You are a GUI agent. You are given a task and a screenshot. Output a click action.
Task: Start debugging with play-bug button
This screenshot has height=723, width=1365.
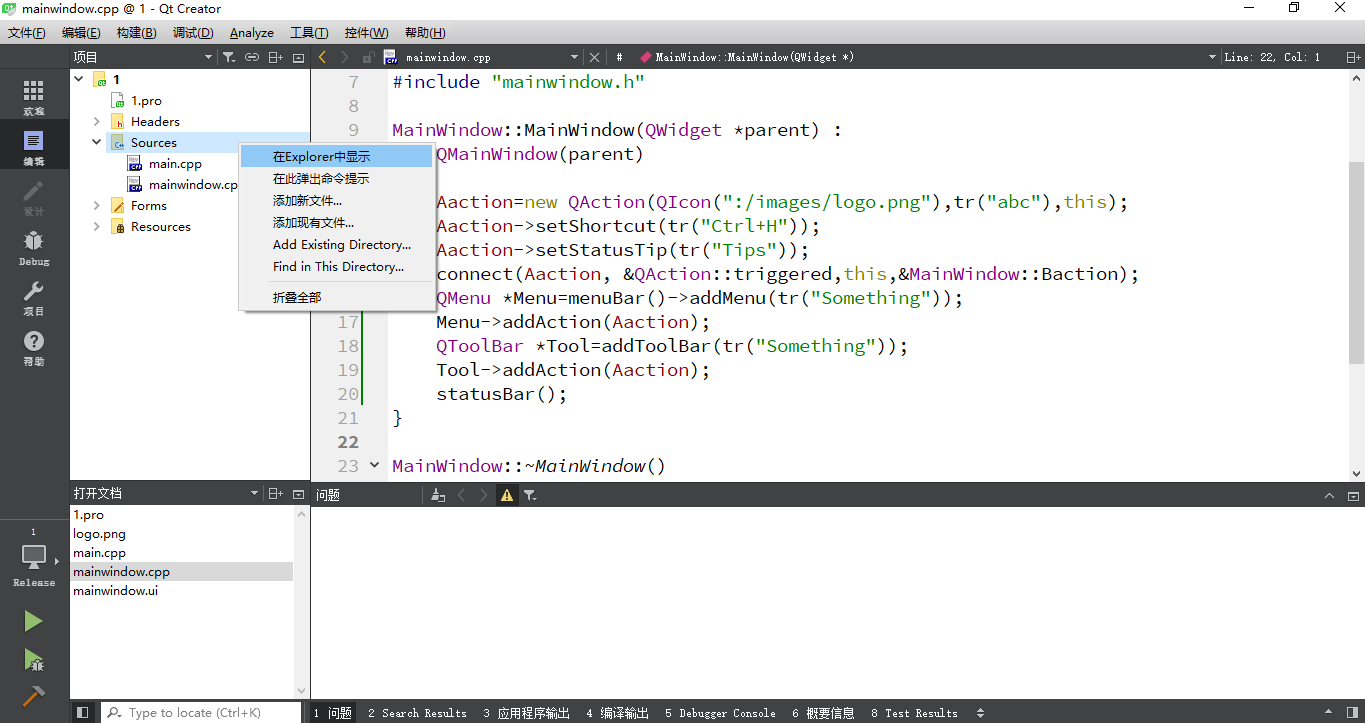point(34,659)
